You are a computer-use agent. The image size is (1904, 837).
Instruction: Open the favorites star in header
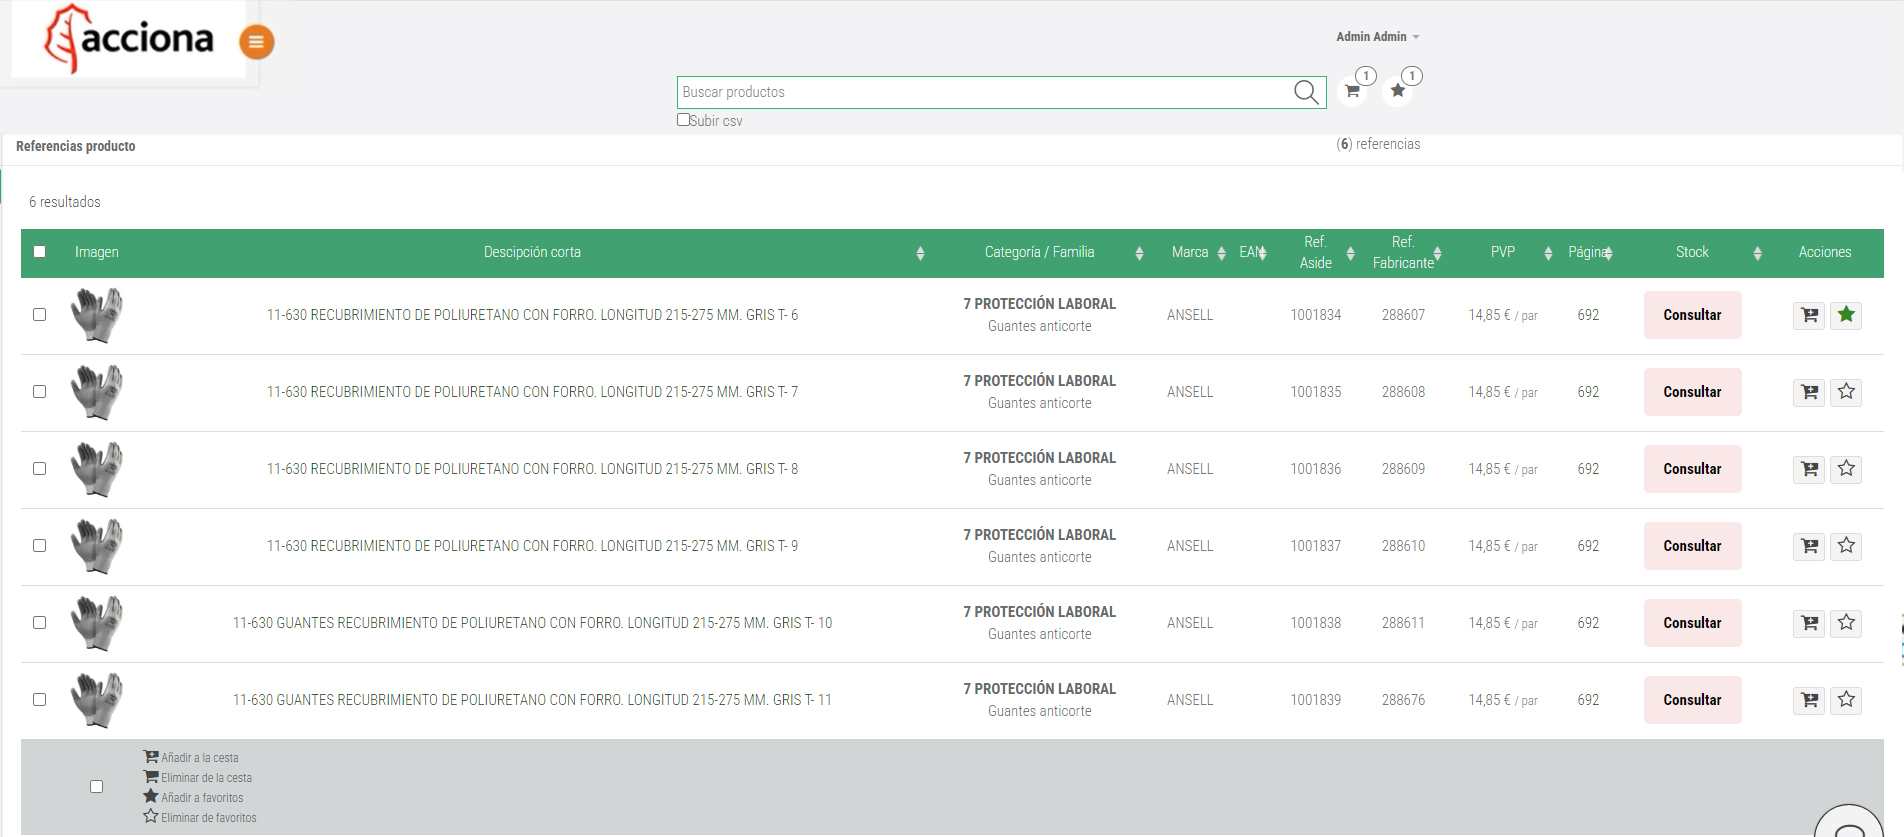[x=1398, y=91]
